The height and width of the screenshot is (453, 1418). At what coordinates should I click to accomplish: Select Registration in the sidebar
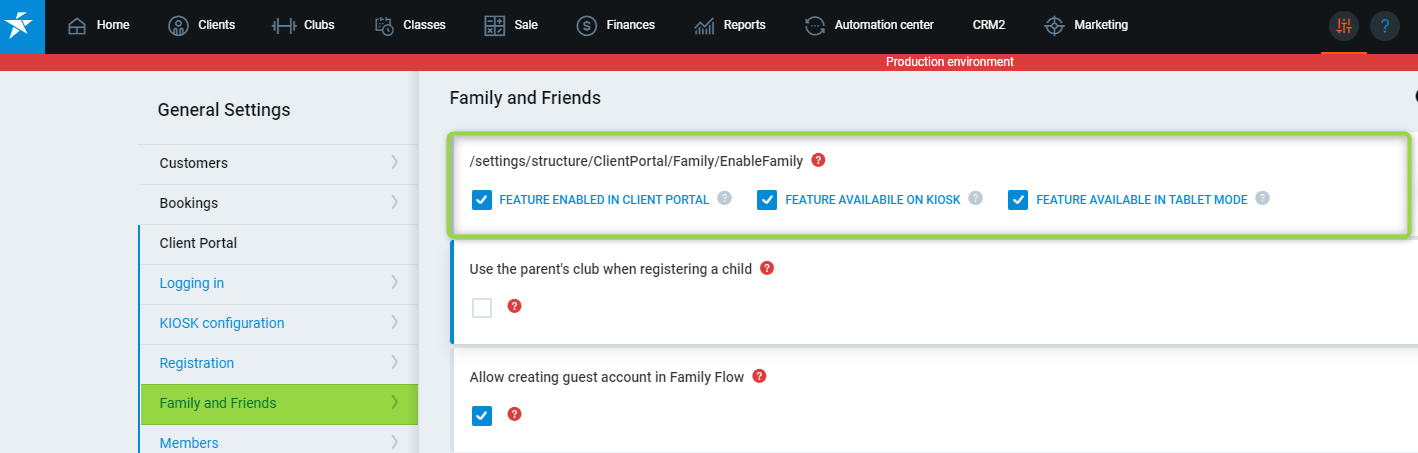(197, 363)
